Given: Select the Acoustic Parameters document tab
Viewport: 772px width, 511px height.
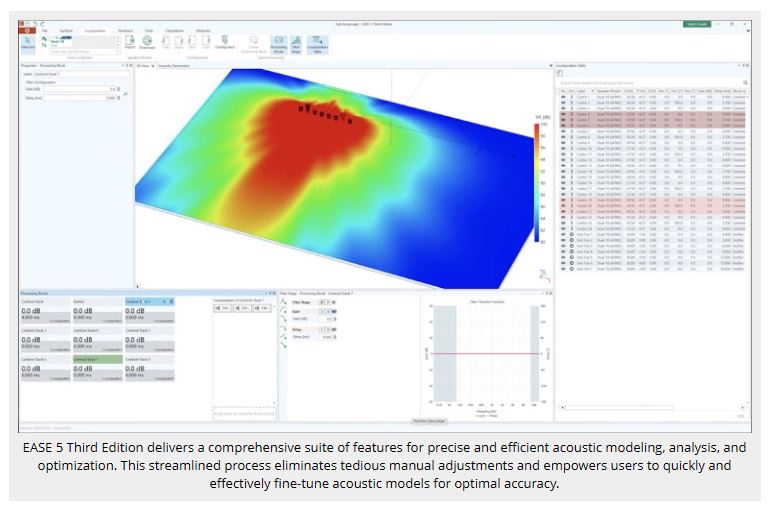Looking at the screenshot, I should 174,65.
